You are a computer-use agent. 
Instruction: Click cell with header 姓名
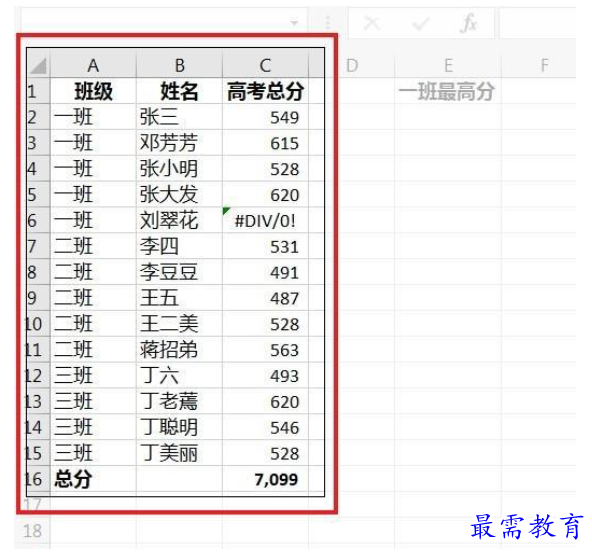[179, 91]
